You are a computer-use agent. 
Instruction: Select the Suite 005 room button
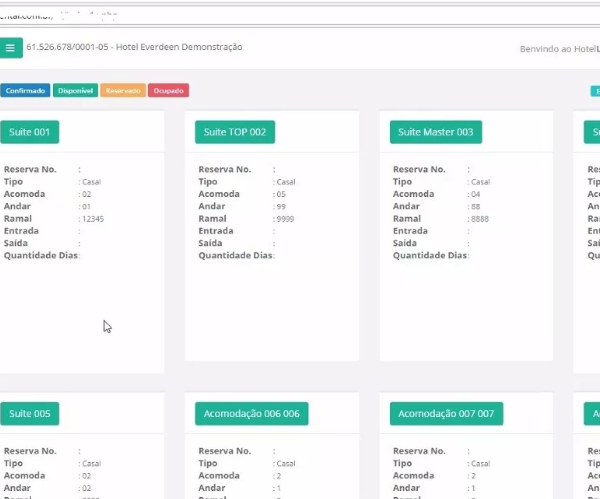tap(29, 413)
